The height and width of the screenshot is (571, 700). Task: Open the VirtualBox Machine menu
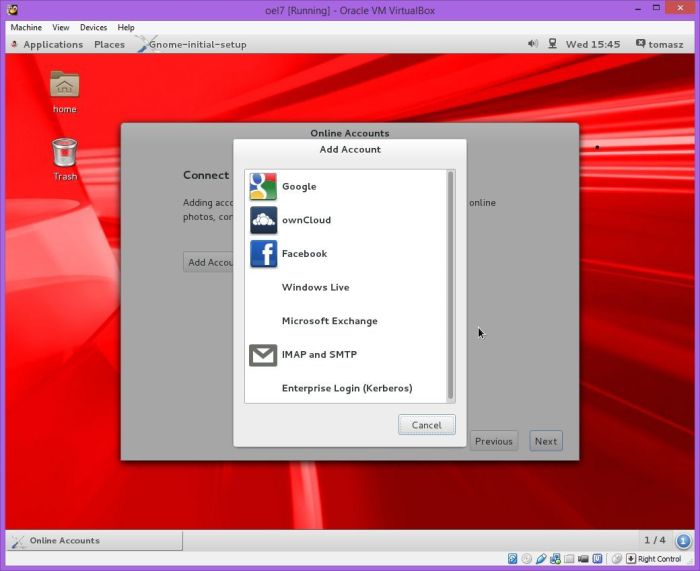coord(26,27)
